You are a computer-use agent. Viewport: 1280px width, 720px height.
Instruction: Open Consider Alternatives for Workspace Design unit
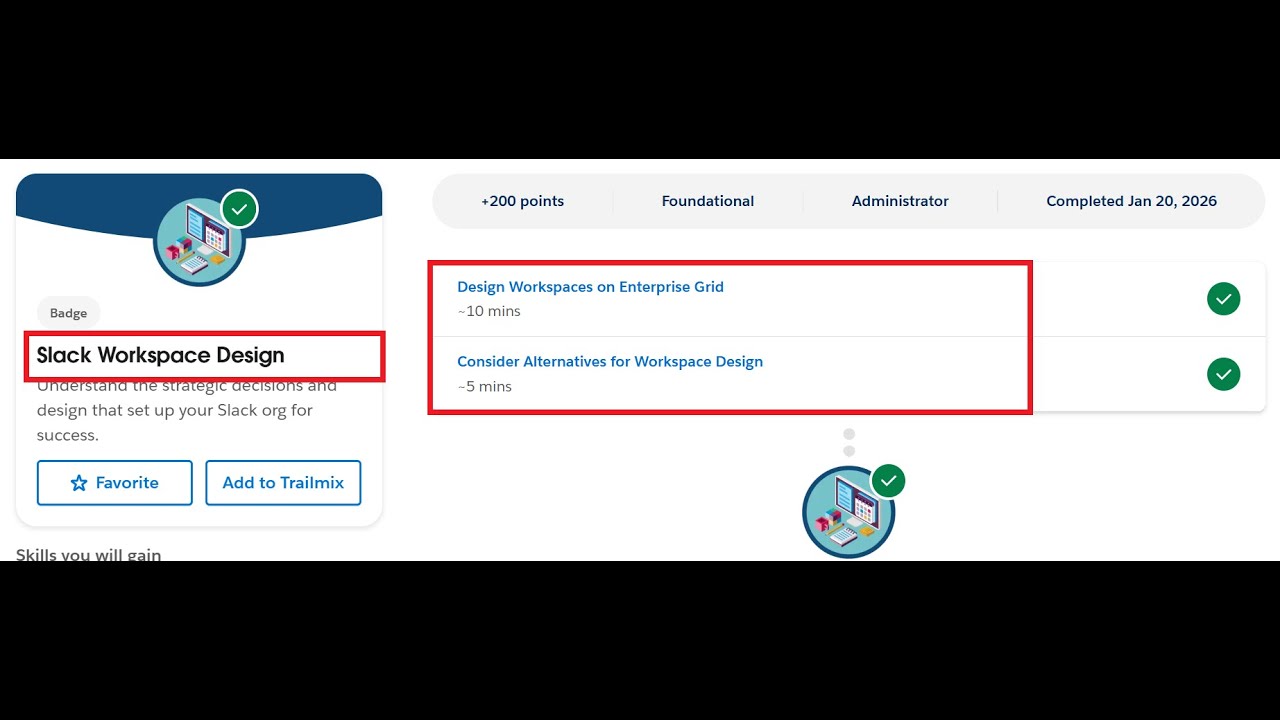point(610,362)
